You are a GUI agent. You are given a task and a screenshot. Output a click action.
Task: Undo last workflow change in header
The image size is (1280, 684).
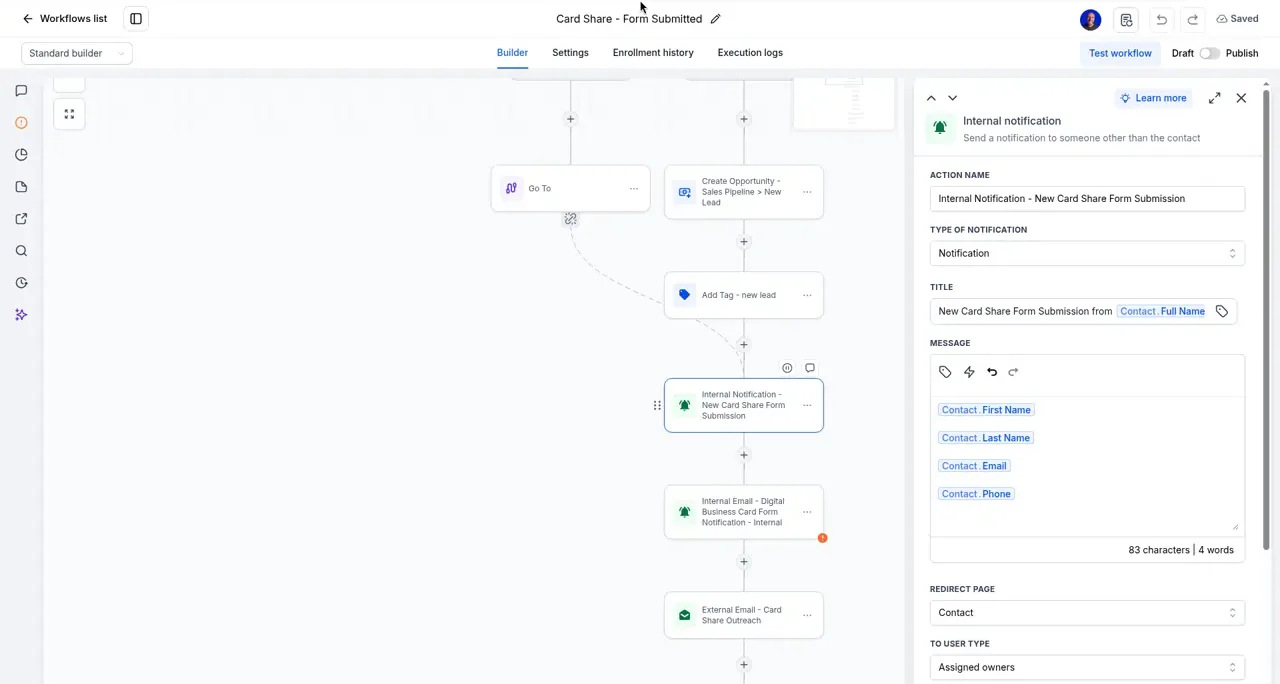1161,19
